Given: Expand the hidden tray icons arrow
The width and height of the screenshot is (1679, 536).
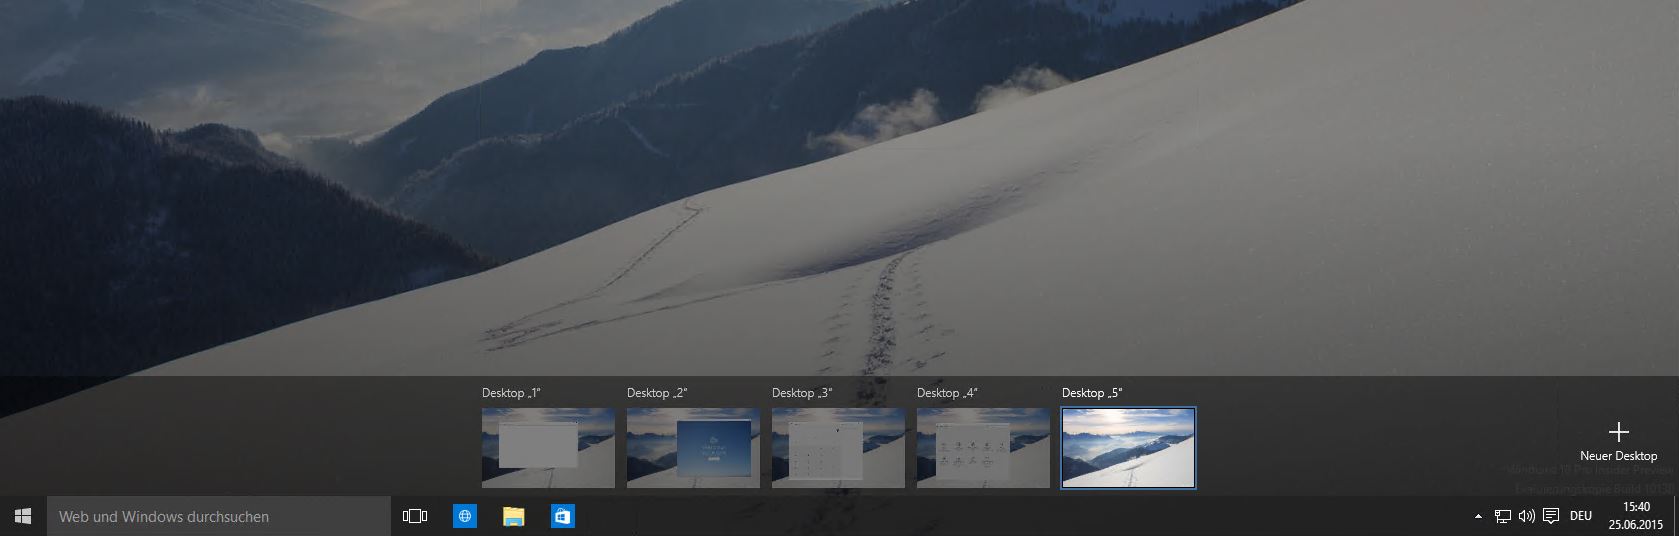Looking at the screenshot, I should click(1478, 516).
